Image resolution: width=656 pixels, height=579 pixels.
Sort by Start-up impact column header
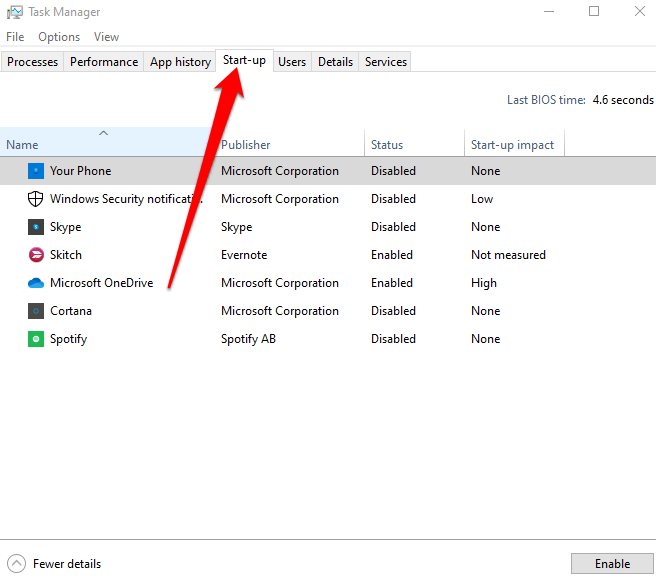512,145
